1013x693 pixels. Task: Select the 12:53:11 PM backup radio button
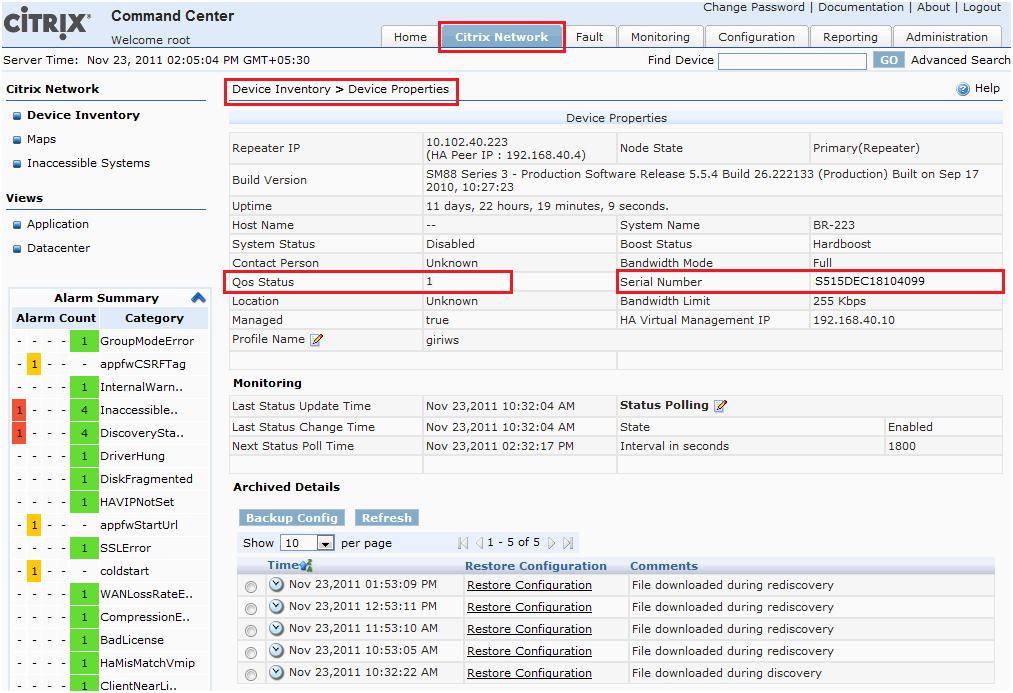pyautogui.click(x=251, y=608)
